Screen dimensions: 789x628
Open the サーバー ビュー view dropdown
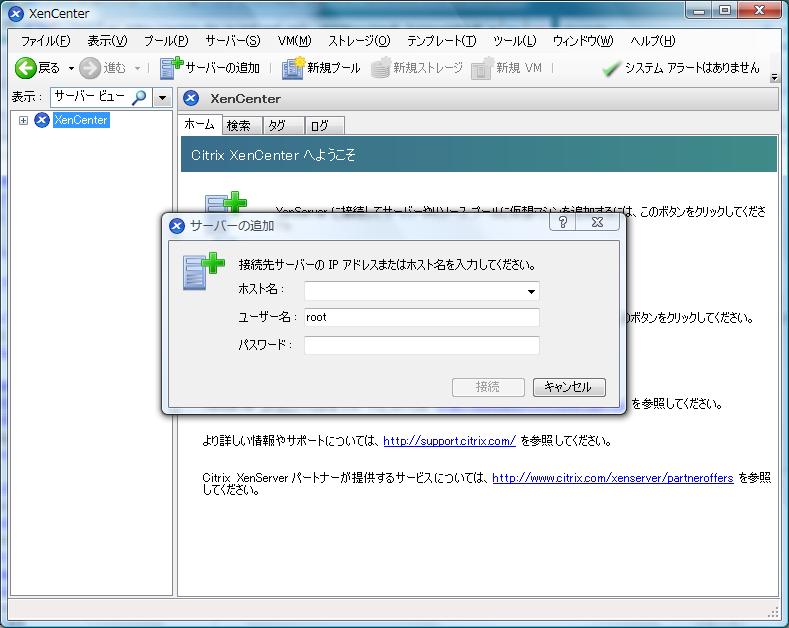point(162,97)
